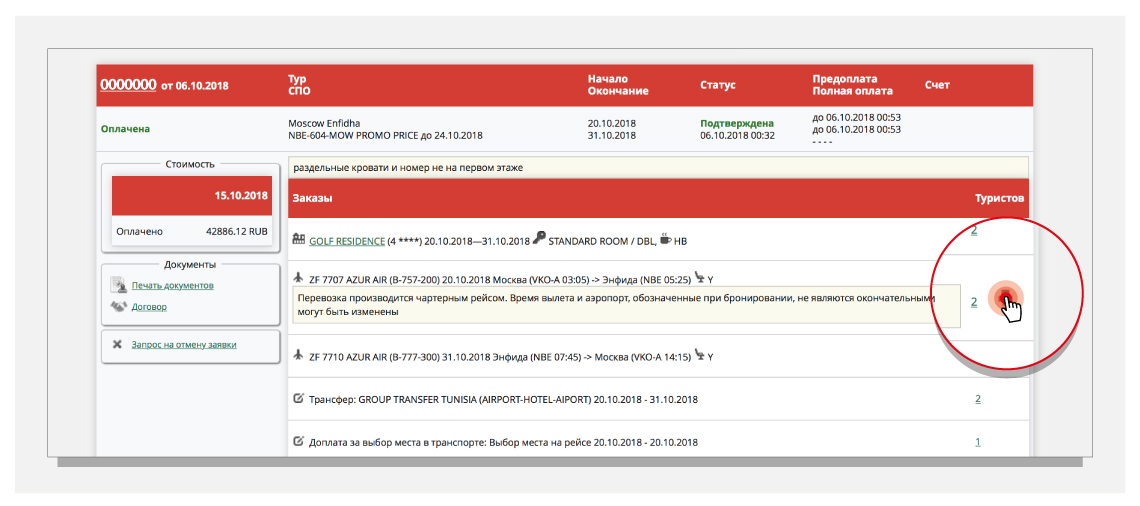Click the print documents icon
This screenshot has width=1140, height=506.
coord(118,284)
